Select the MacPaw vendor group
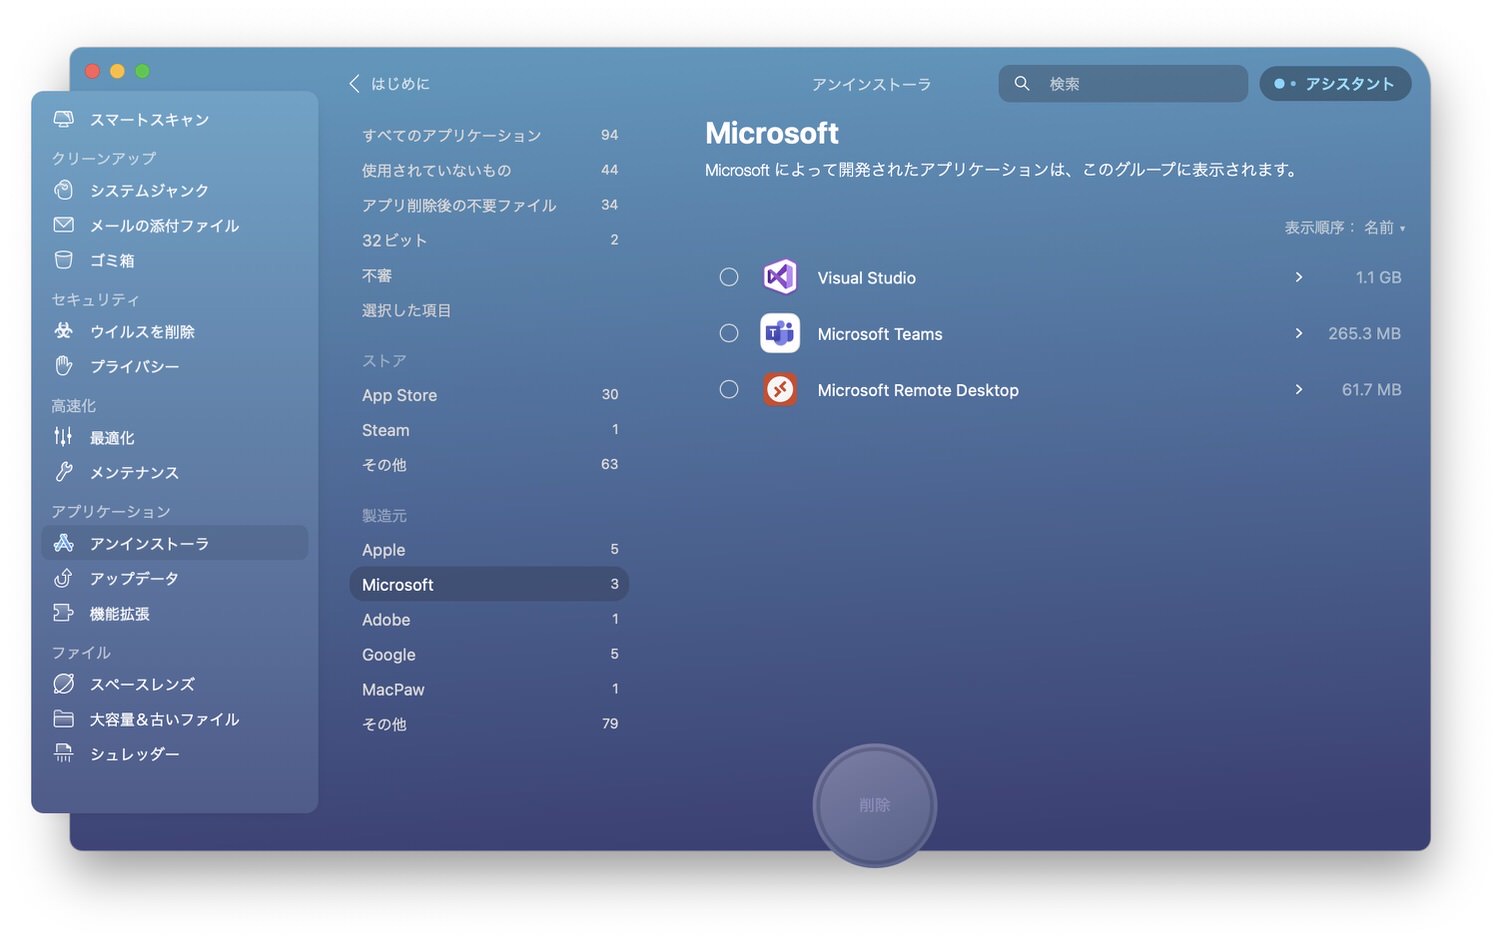 click(489, 690)
